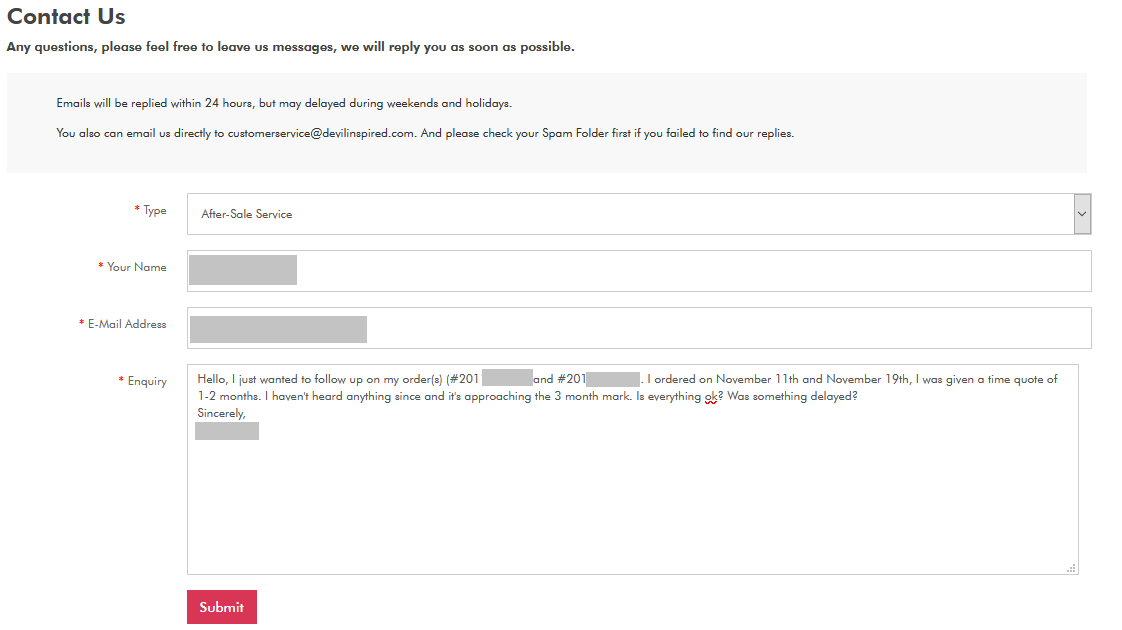The image size is (1122, 630).
Task: Click the "After-Sale Service" selected value
Action: [246, 214]
